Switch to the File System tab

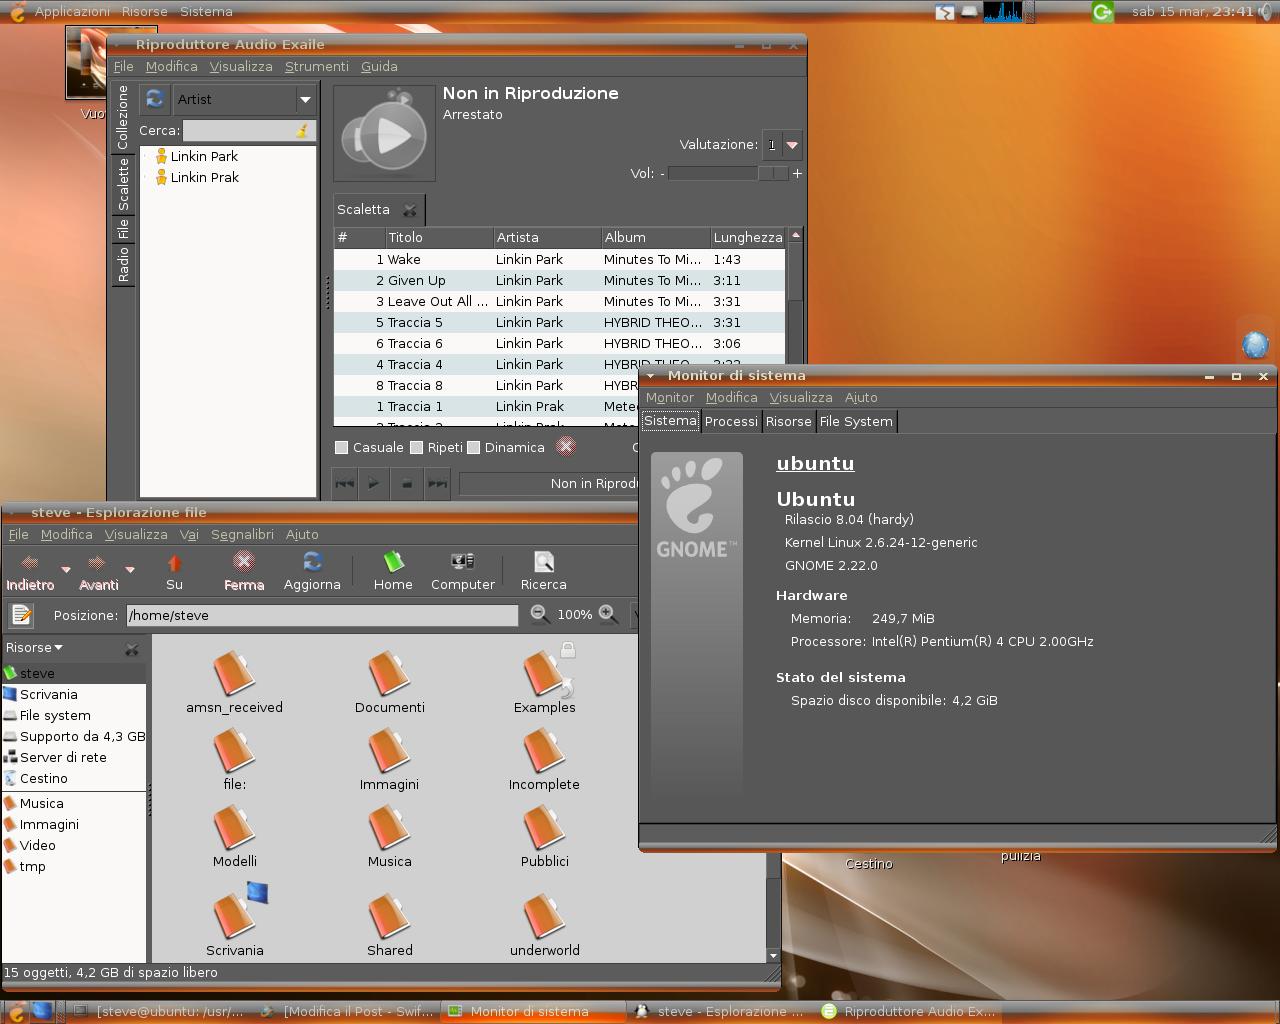click(856, 422)
